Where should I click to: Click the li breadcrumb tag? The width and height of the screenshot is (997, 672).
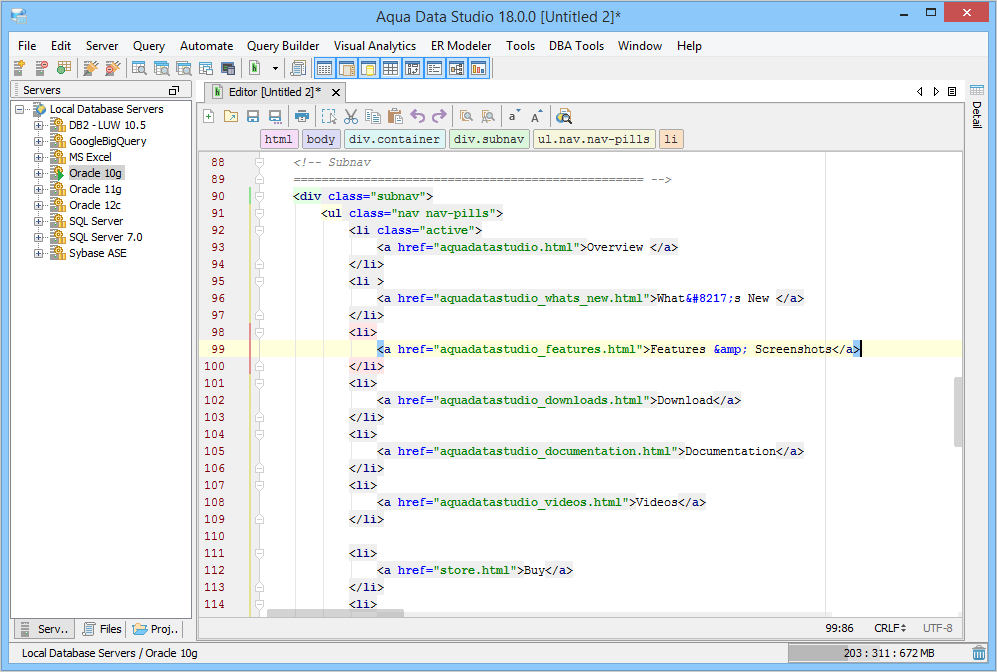click(x=671, y=139)
